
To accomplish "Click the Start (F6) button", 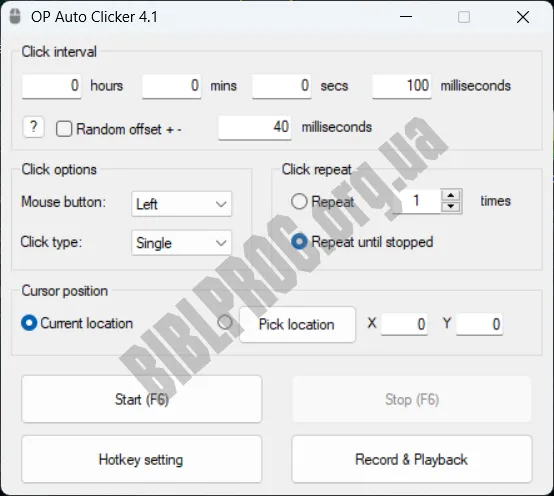I will (142, 399).
